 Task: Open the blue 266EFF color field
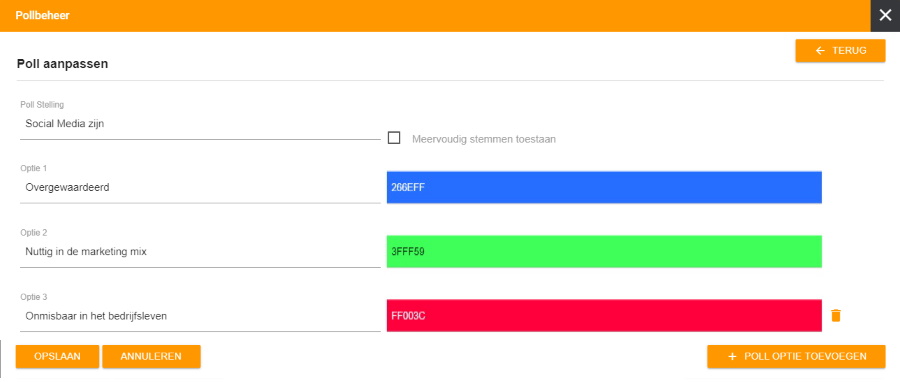pyautogui.click(x=604, y=187)
